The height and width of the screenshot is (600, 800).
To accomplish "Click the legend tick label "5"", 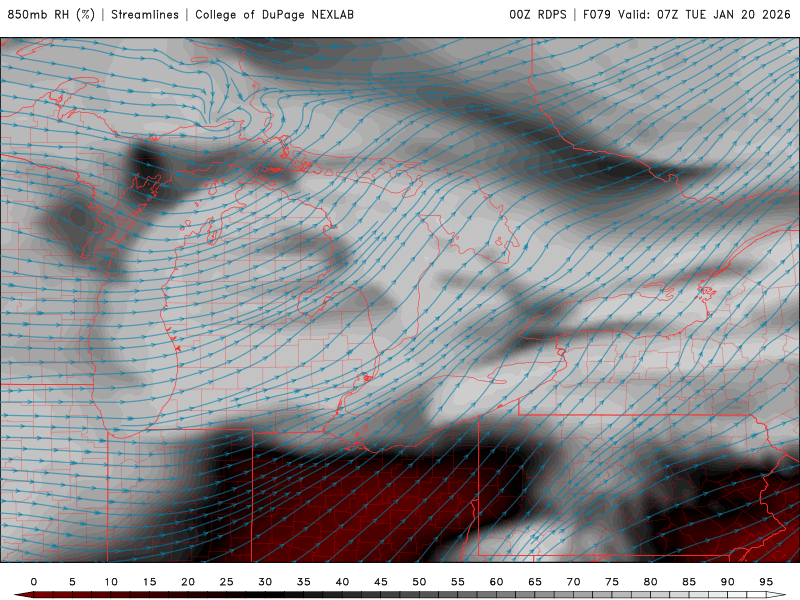I will [x=72, y=582].
